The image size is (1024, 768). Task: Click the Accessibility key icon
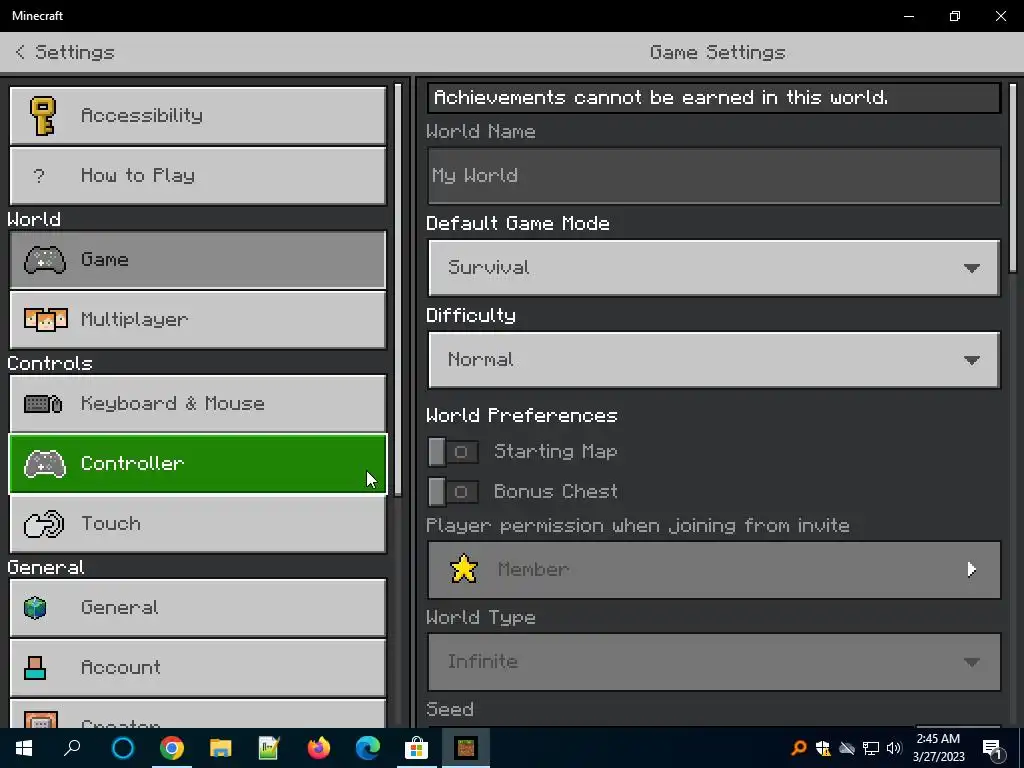point(43,116)
